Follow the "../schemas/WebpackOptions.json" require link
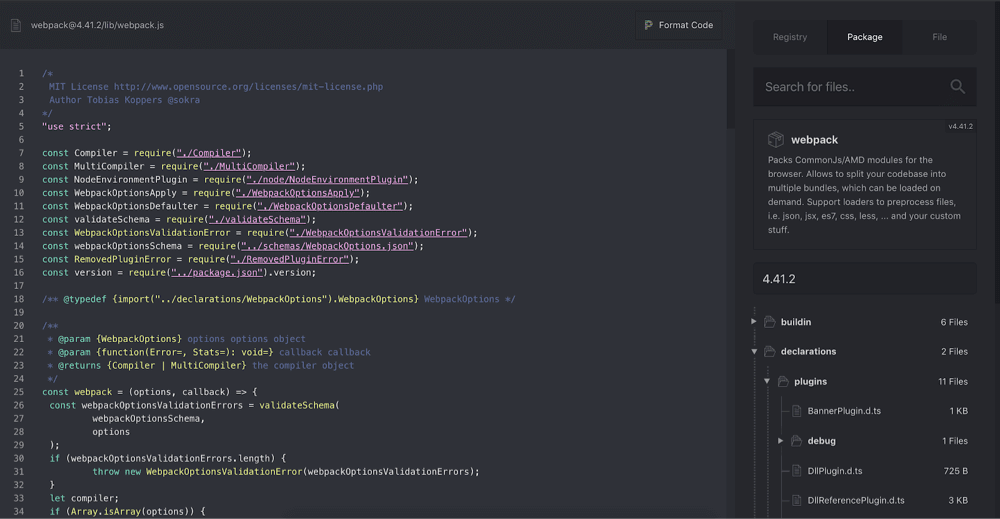The image size is (1000, 519). click(x=327, y=246)
